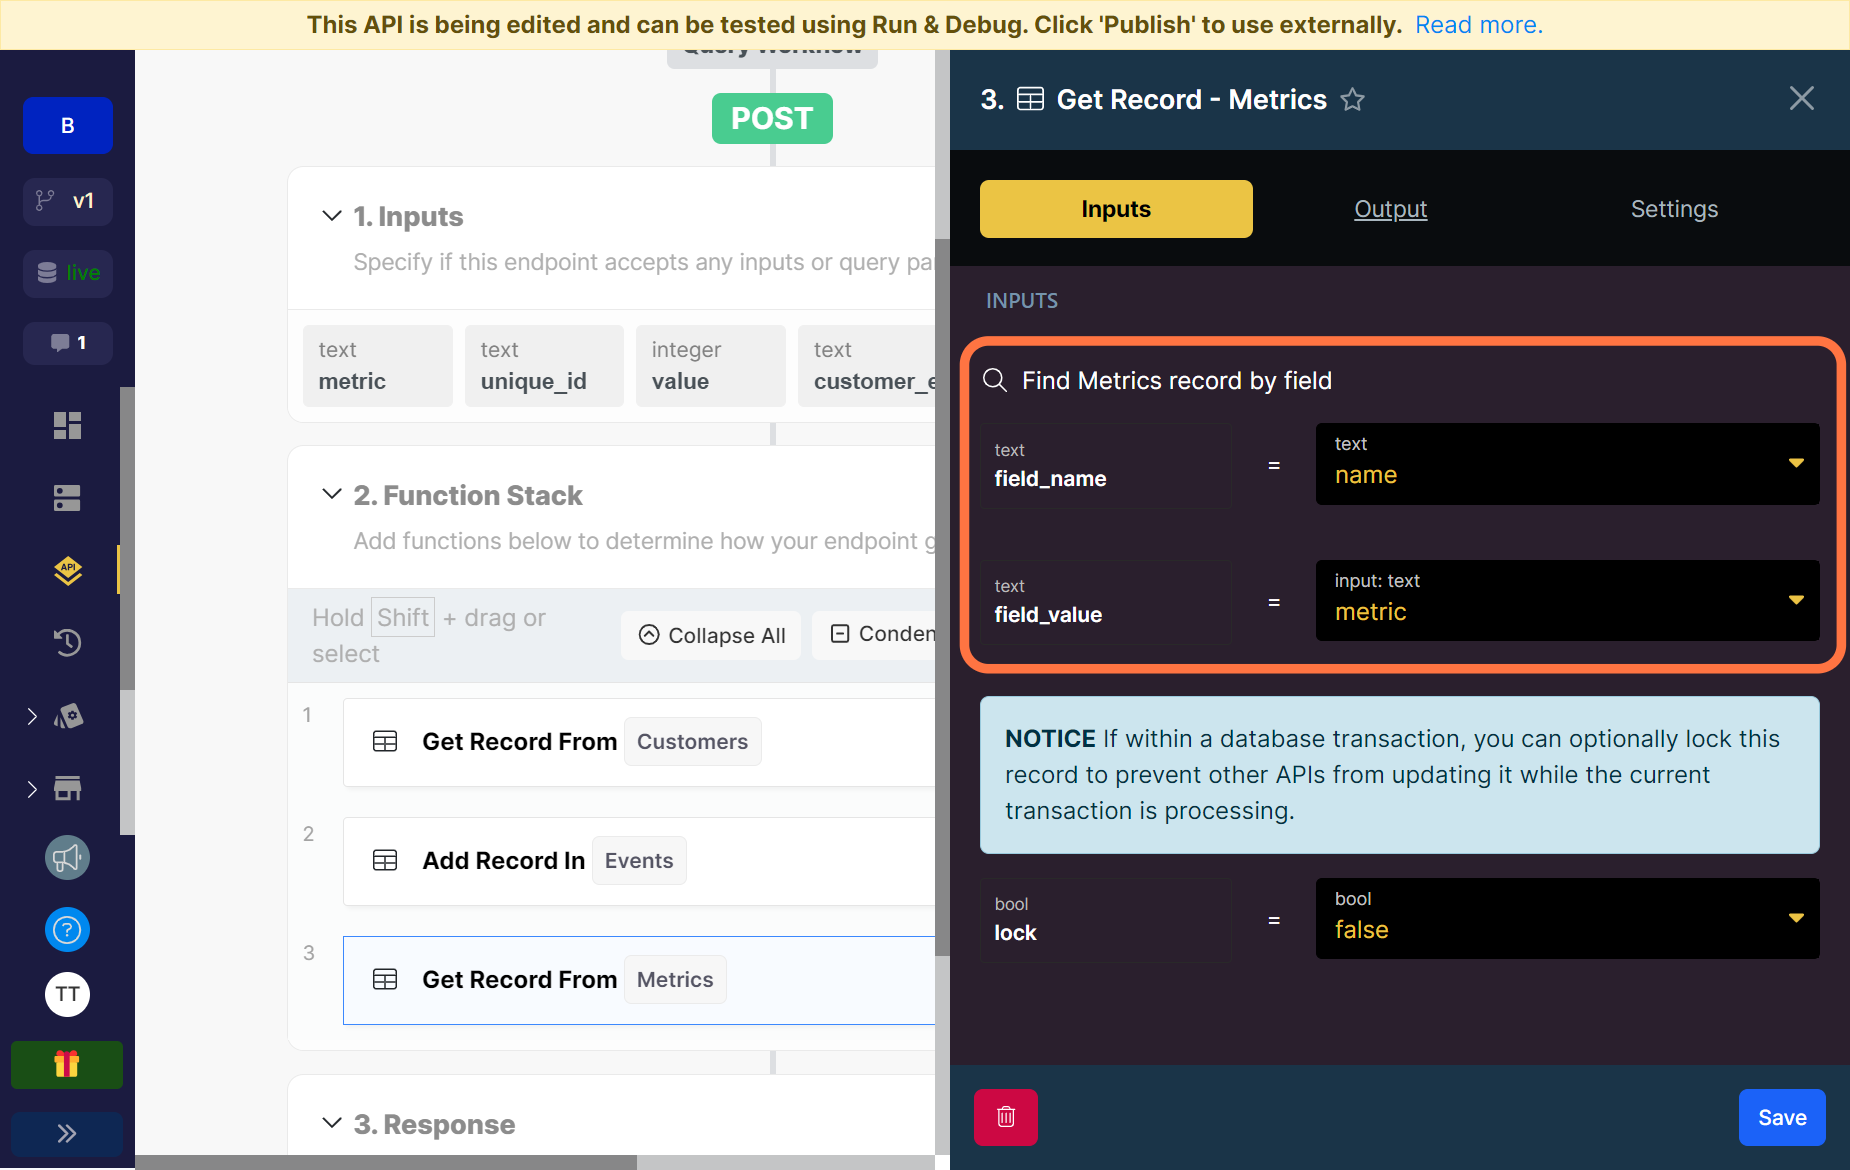This screenshot has width=1850, height=1170.
Task: Open the Dashboard grid icon in sidebar
Action: (67, 426)
